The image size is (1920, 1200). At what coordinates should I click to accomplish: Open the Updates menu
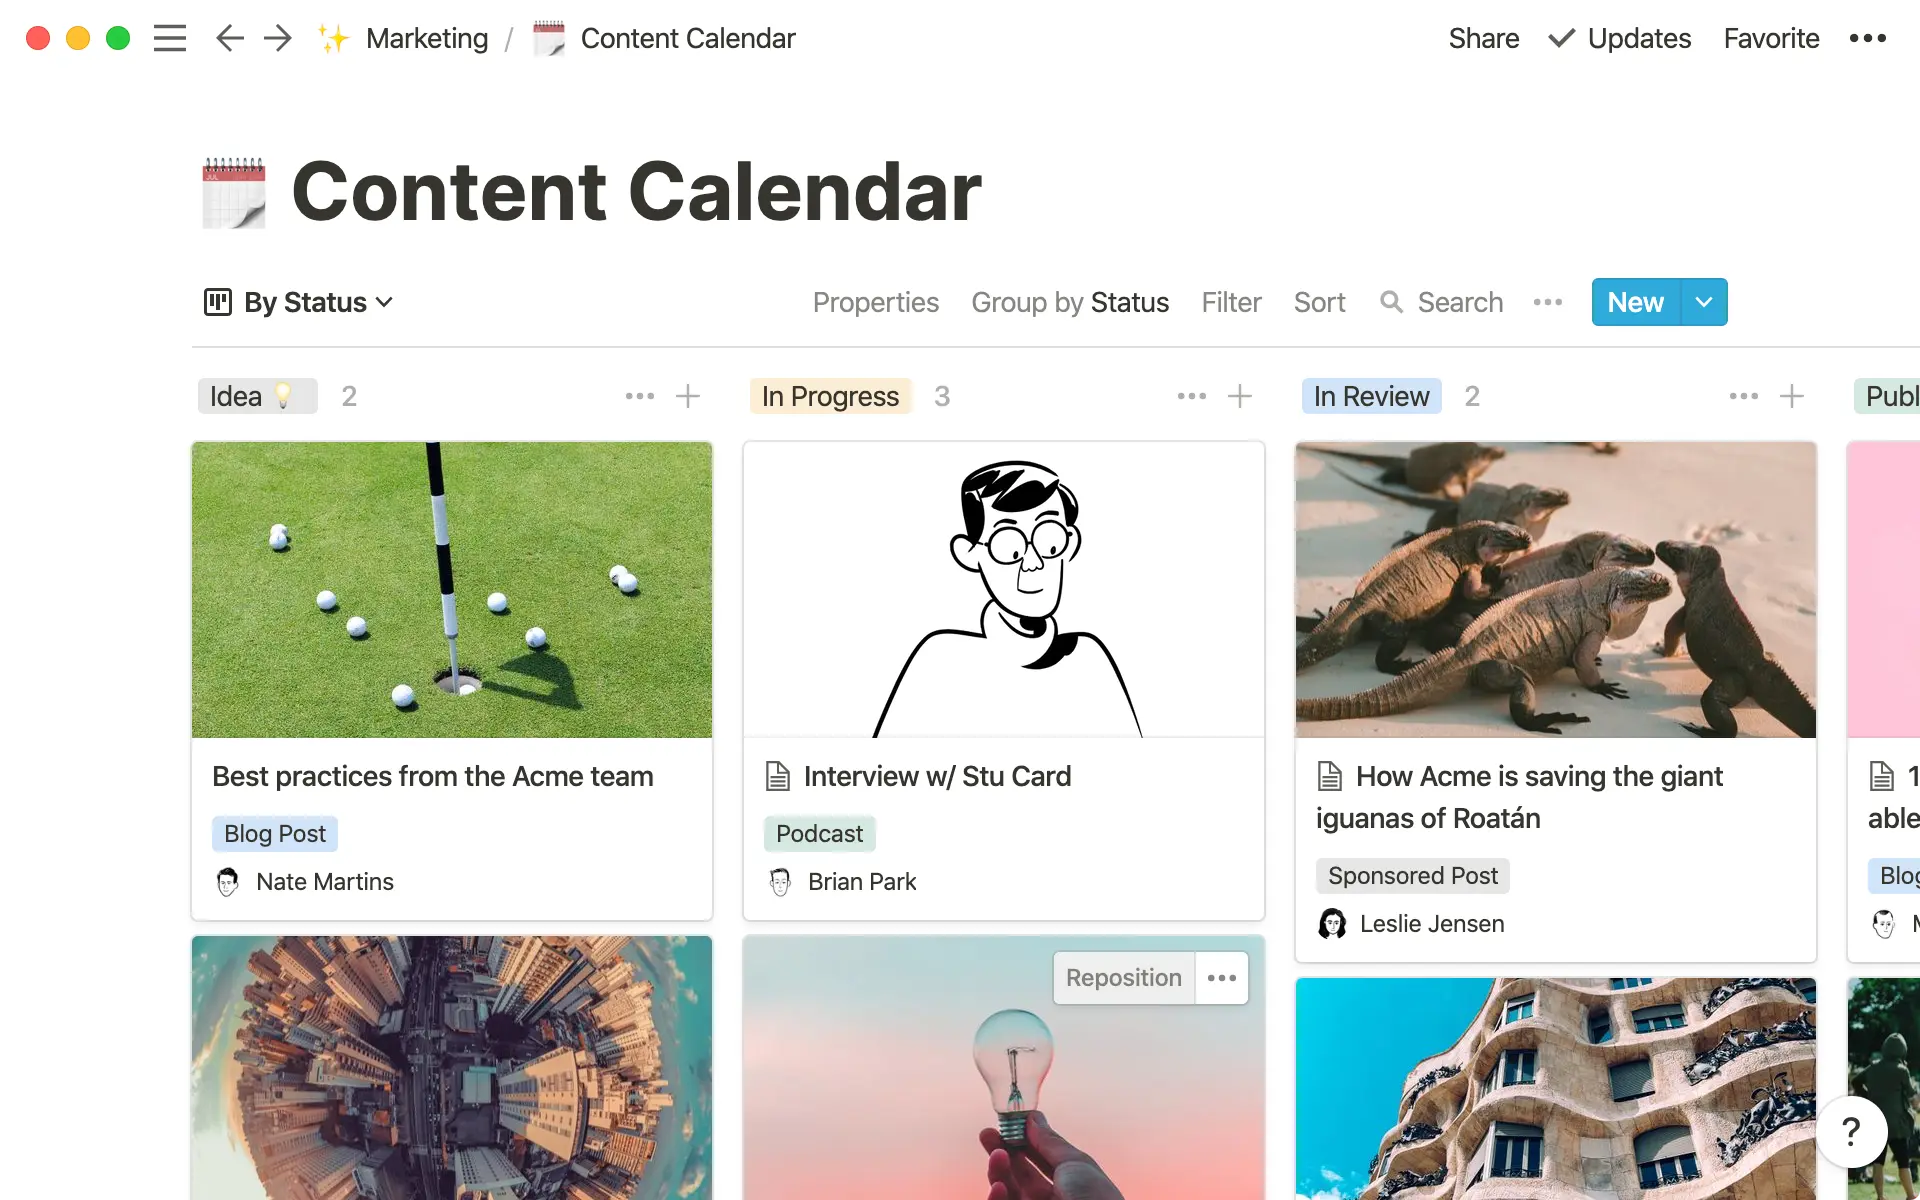pyautogui.click(x=1618, y=38)
